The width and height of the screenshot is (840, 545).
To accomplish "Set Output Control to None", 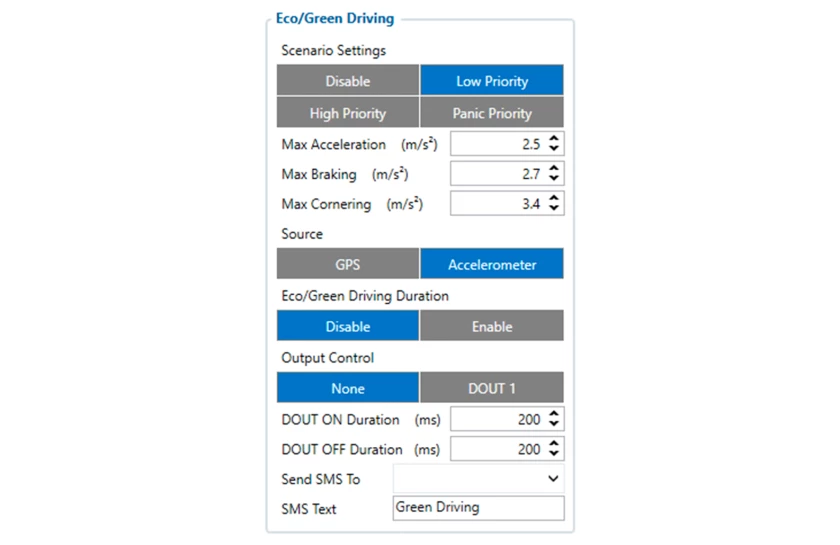I will pyautogui.click(x=348, y=388).
